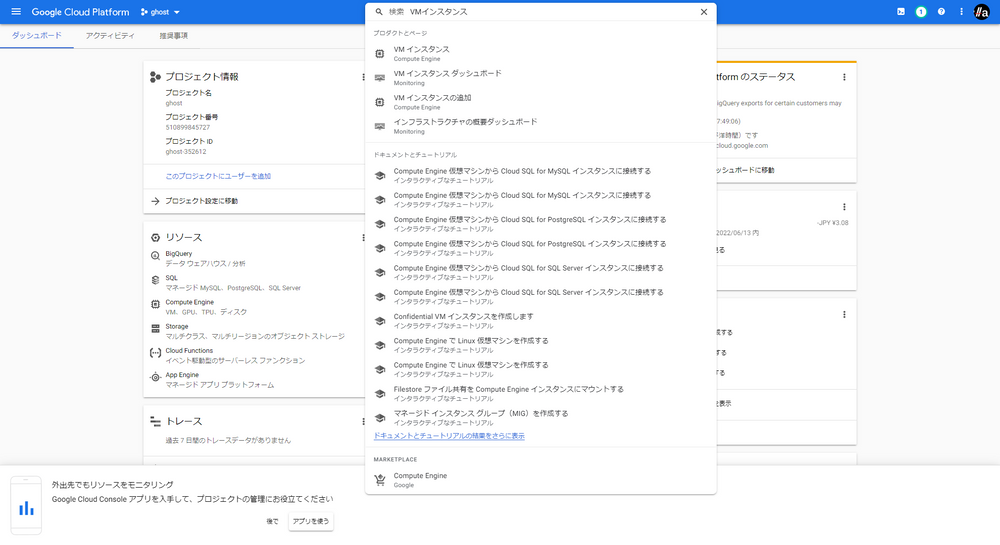Switch to the 推奨事項 tab

click(173, 36)
